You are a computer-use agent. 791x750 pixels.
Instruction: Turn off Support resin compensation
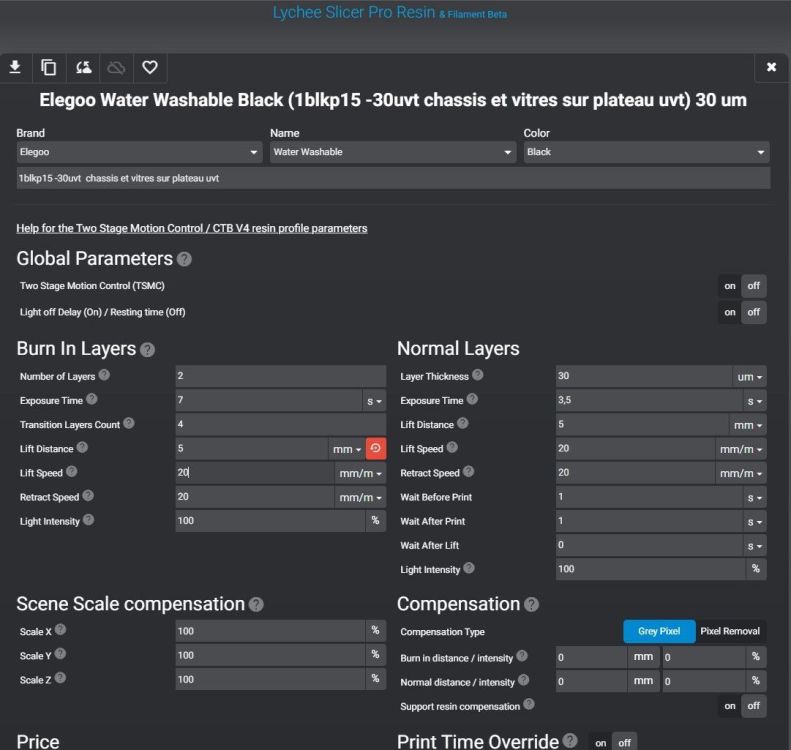tap(754, 706)
